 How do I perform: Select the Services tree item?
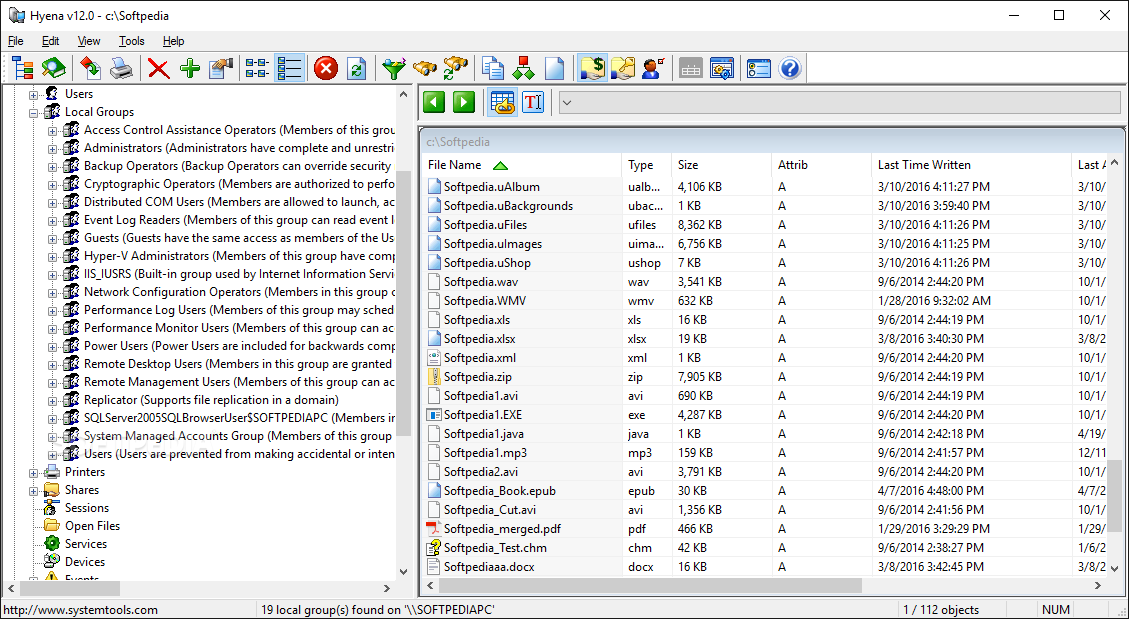pyautogui.click(x=86, y=543)
